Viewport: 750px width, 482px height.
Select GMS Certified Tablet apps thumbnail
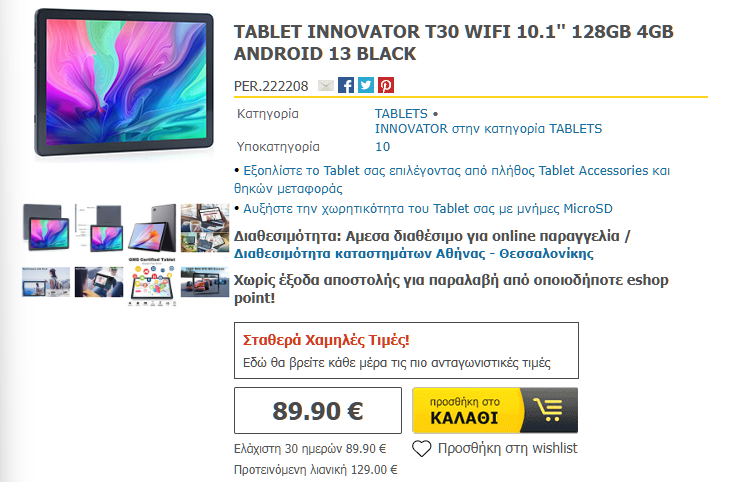[152, 282]
